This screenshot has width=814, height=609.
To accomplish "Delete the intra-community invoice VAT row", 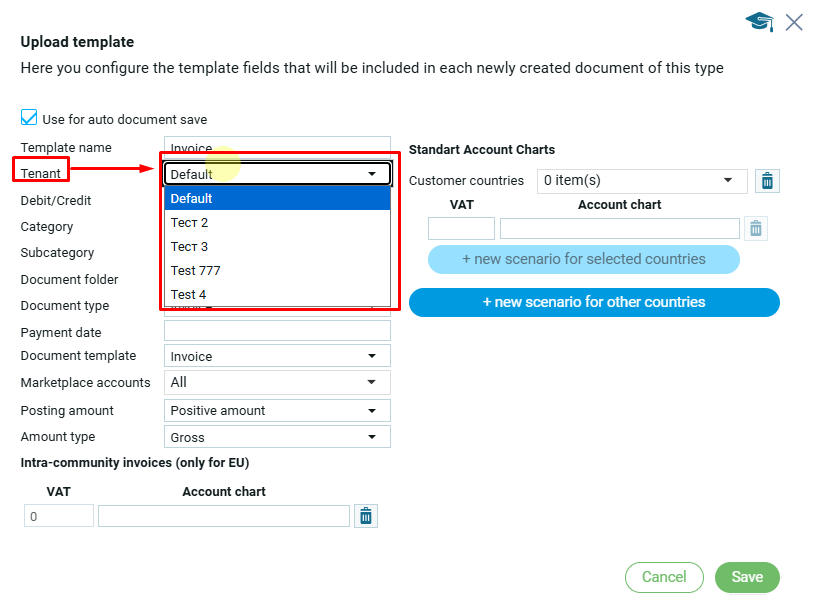I will tap(366, 516).
